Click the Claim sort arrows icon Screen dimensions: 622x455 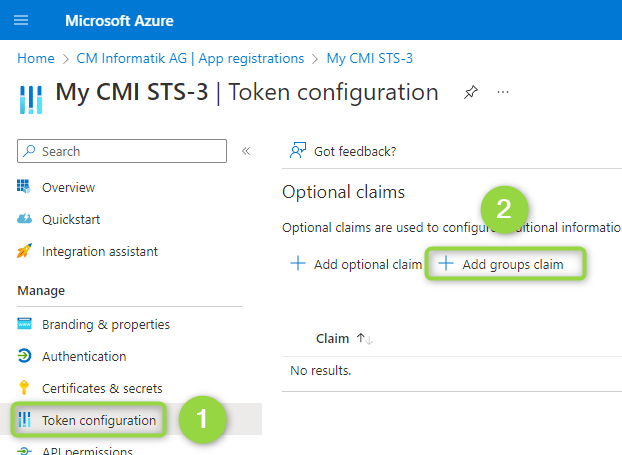tap(365, 339)
